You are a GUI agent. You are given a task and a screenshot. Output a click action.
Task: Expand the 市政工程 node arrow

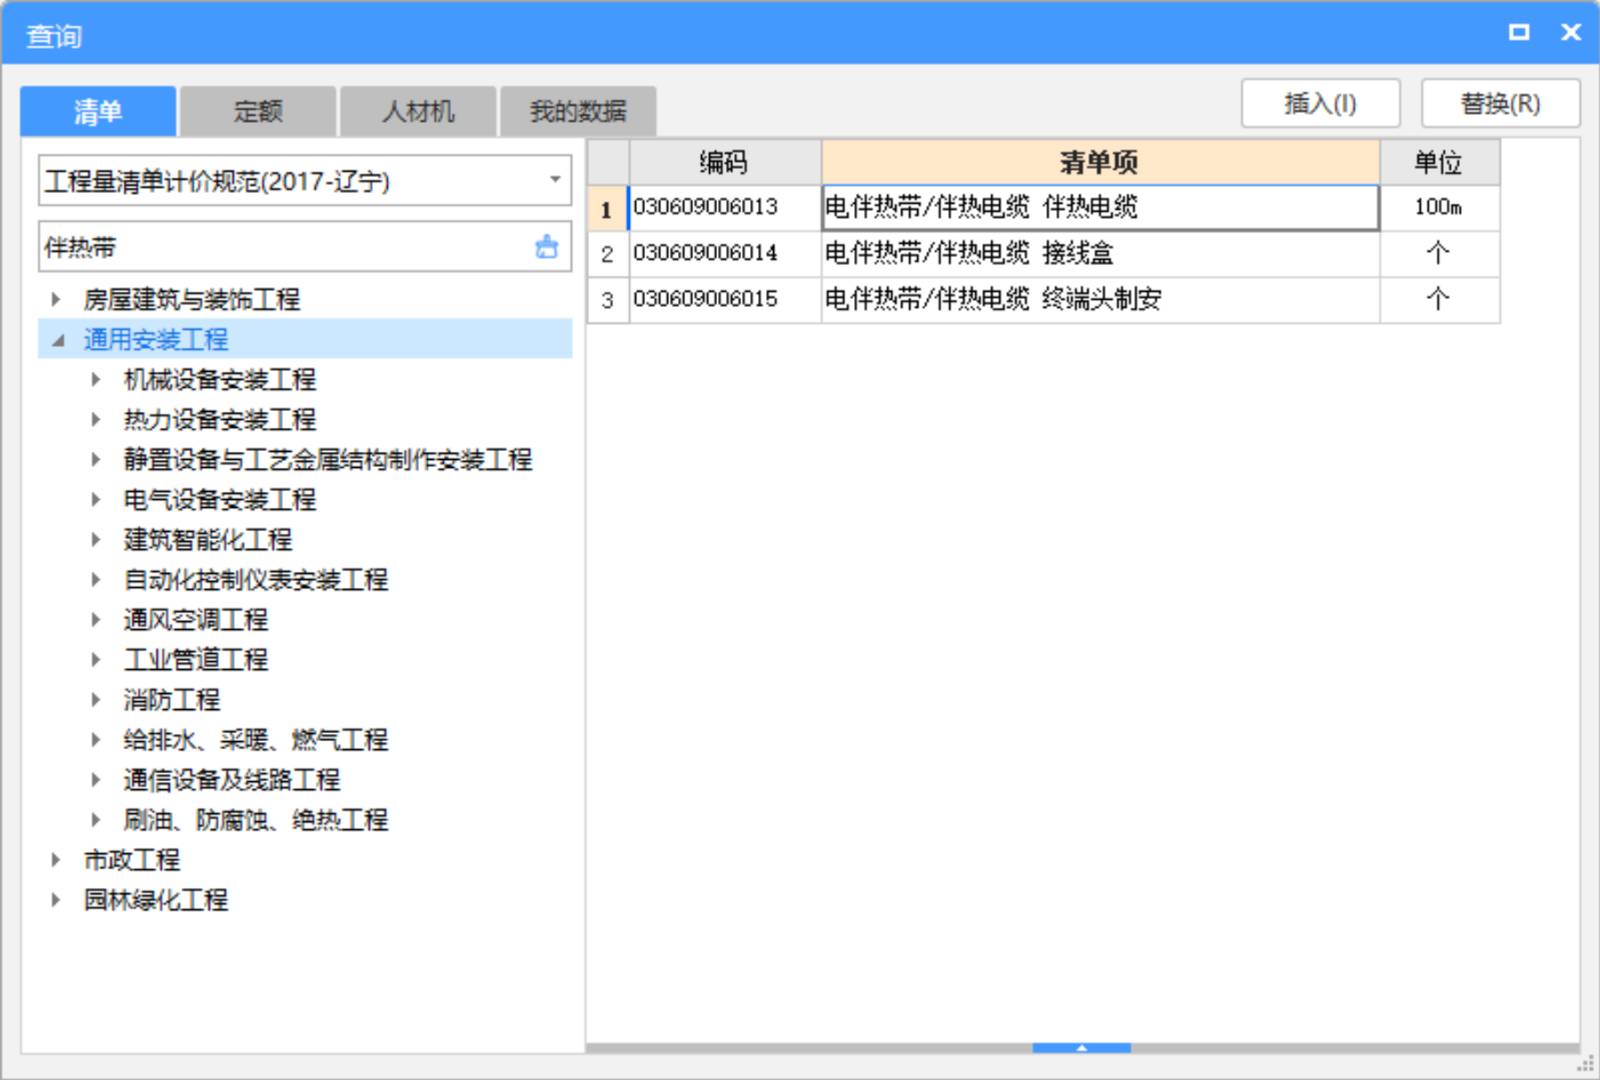click(x=56, y=859)
